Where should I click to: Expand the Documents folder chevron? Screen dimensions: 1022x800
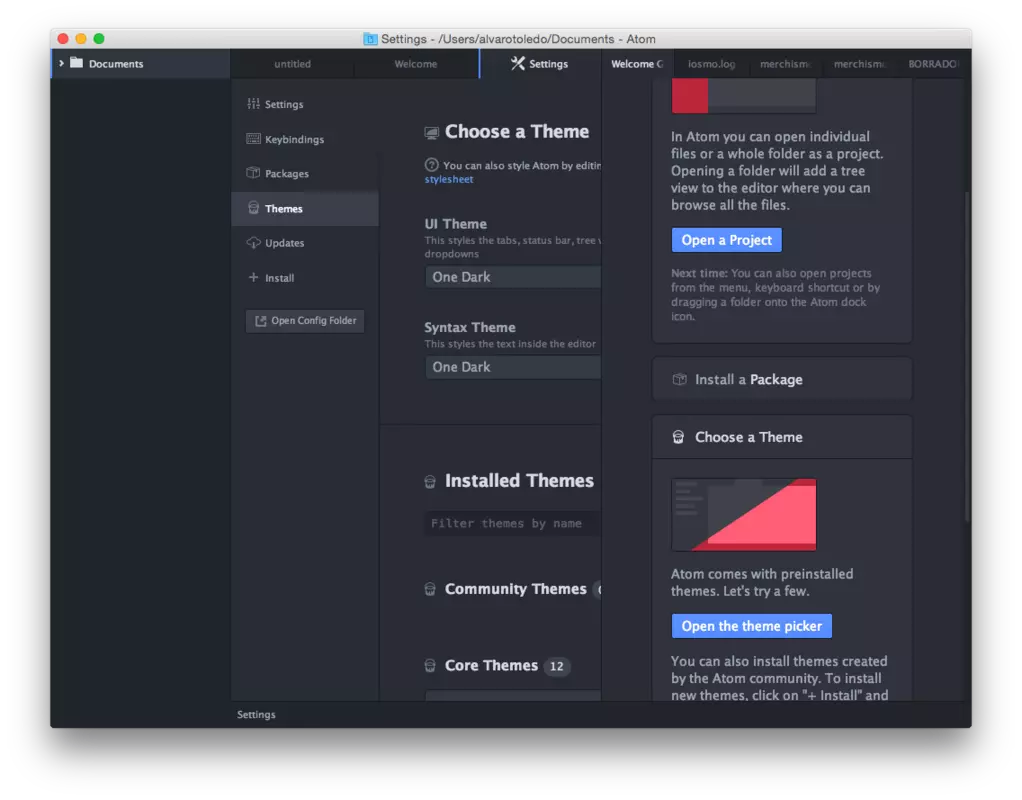[x=61, y=63]
